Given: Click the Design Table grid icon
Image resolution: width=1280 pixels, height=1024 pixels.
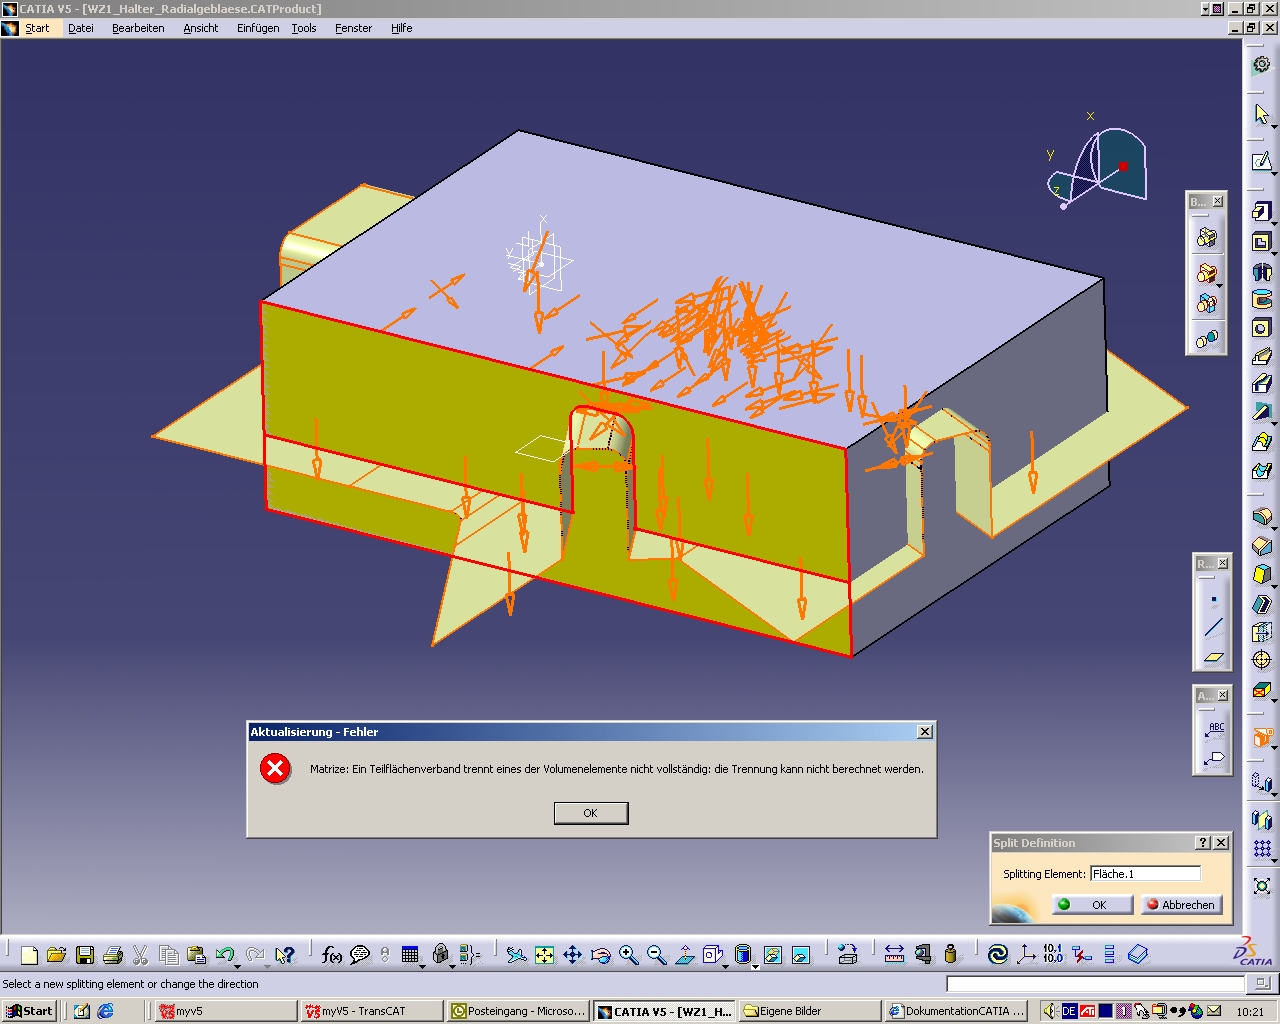Looking at the screenshot, I should click(410, 955).
